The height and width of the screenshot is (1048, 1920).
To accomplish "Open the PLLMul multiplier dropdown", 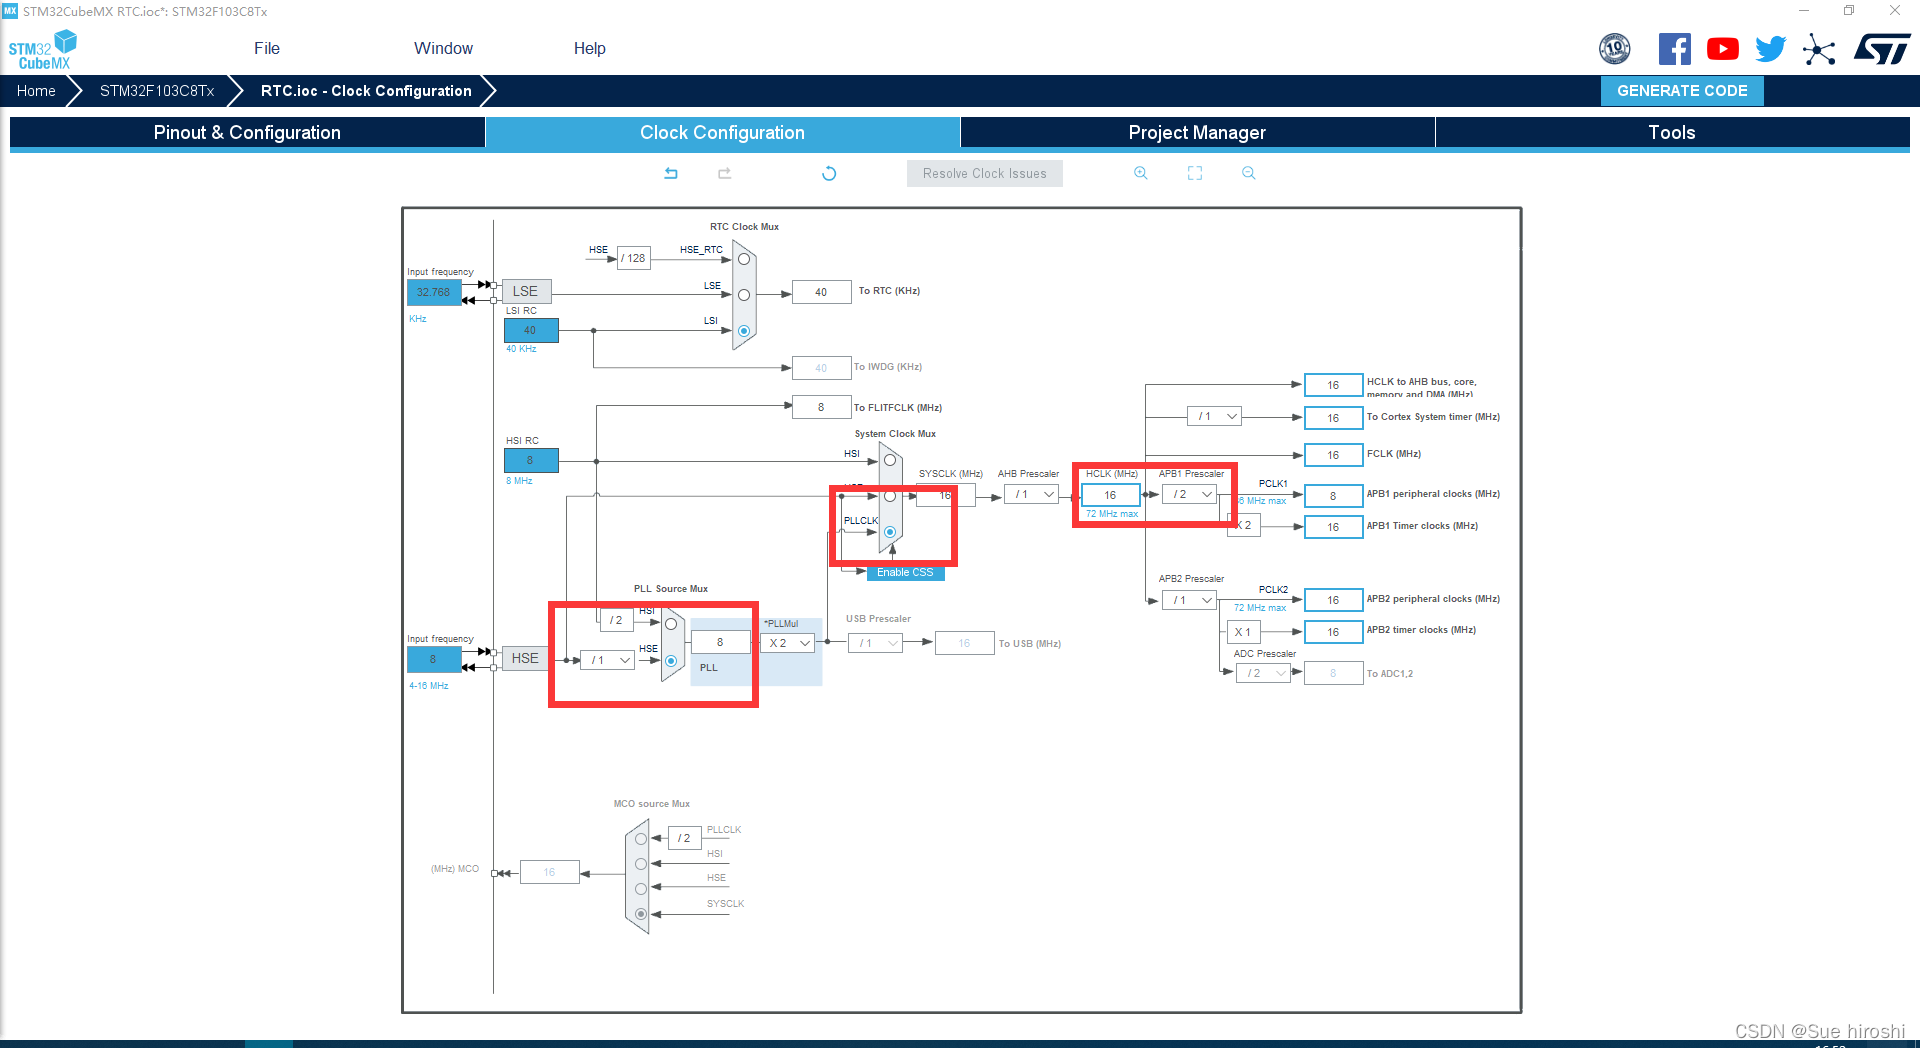I will click(788, 643).
